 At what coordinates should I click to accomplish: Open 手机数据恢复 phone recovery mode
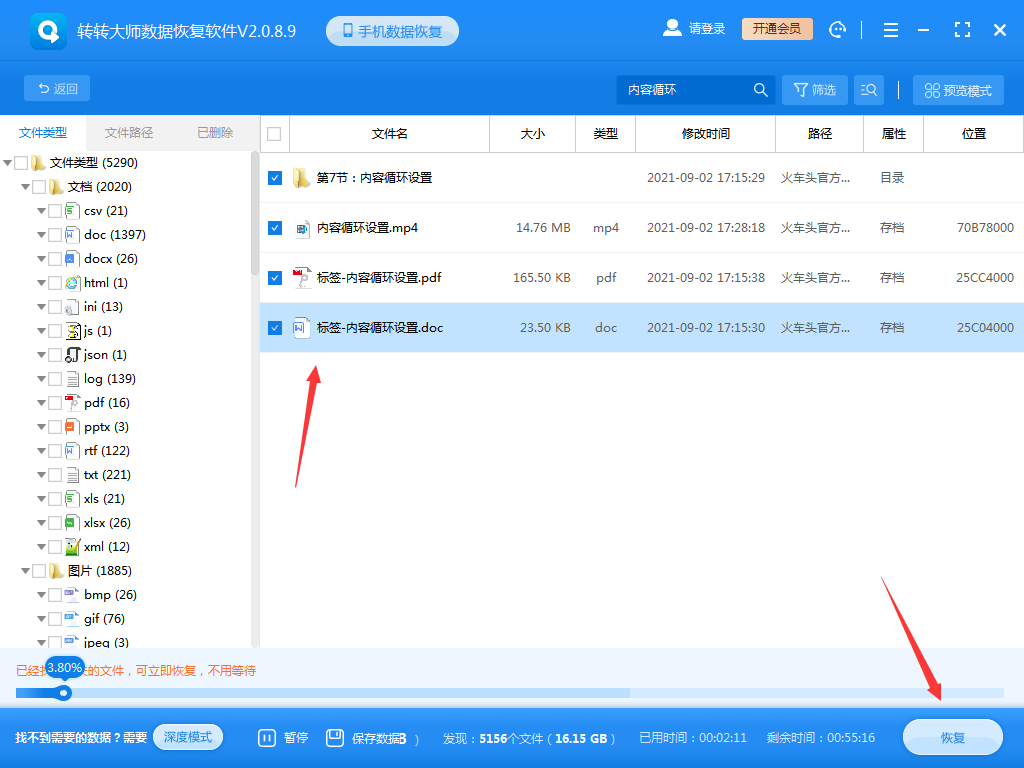[x=392, y=30]
